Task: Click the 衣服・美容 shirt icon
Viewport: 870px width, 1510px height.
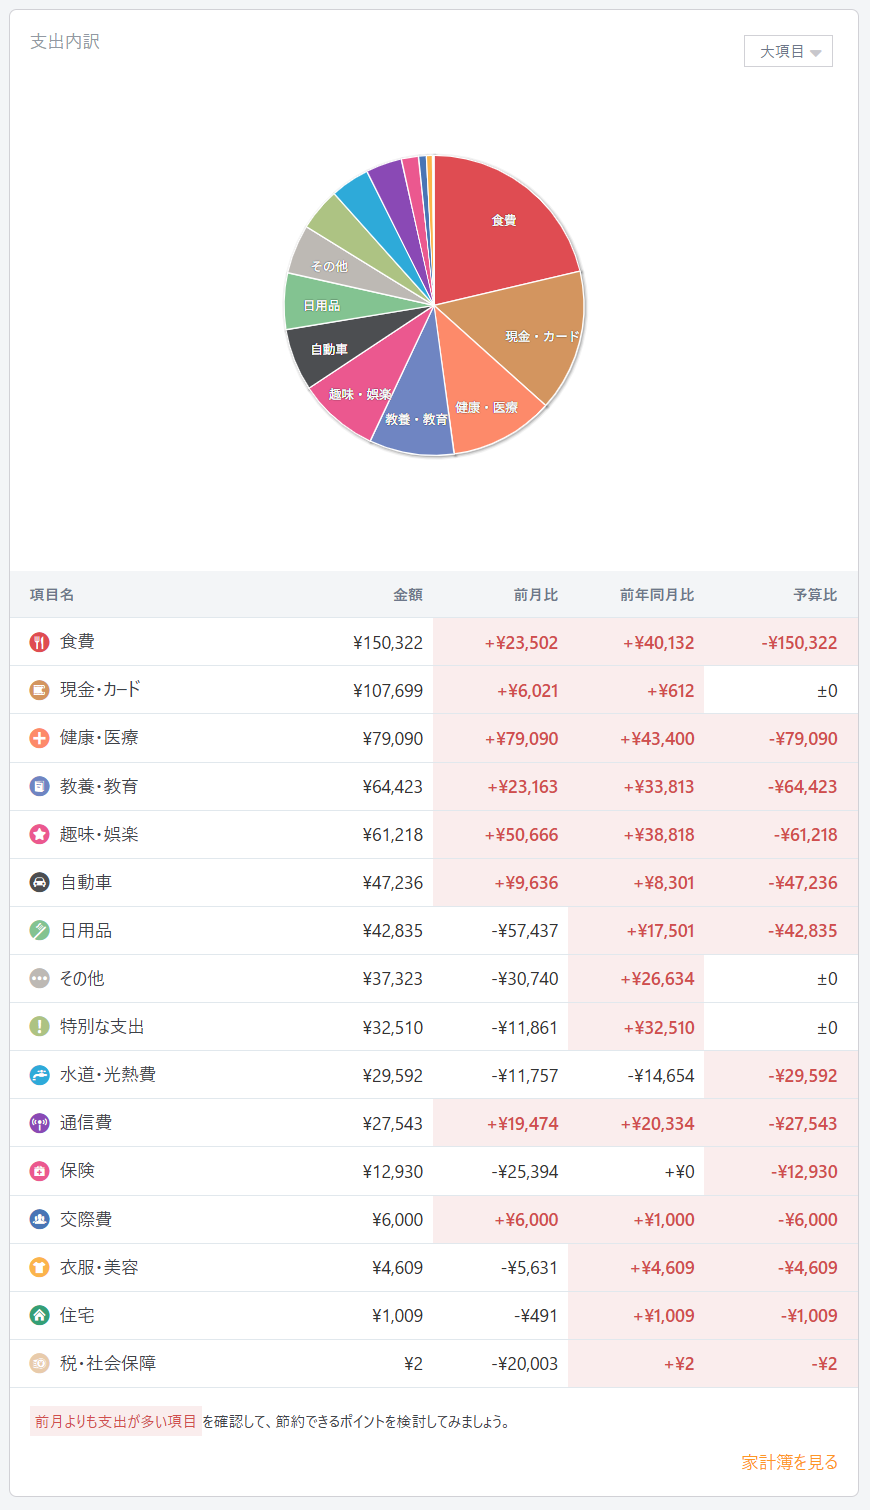Action: tap(40, 1267)
